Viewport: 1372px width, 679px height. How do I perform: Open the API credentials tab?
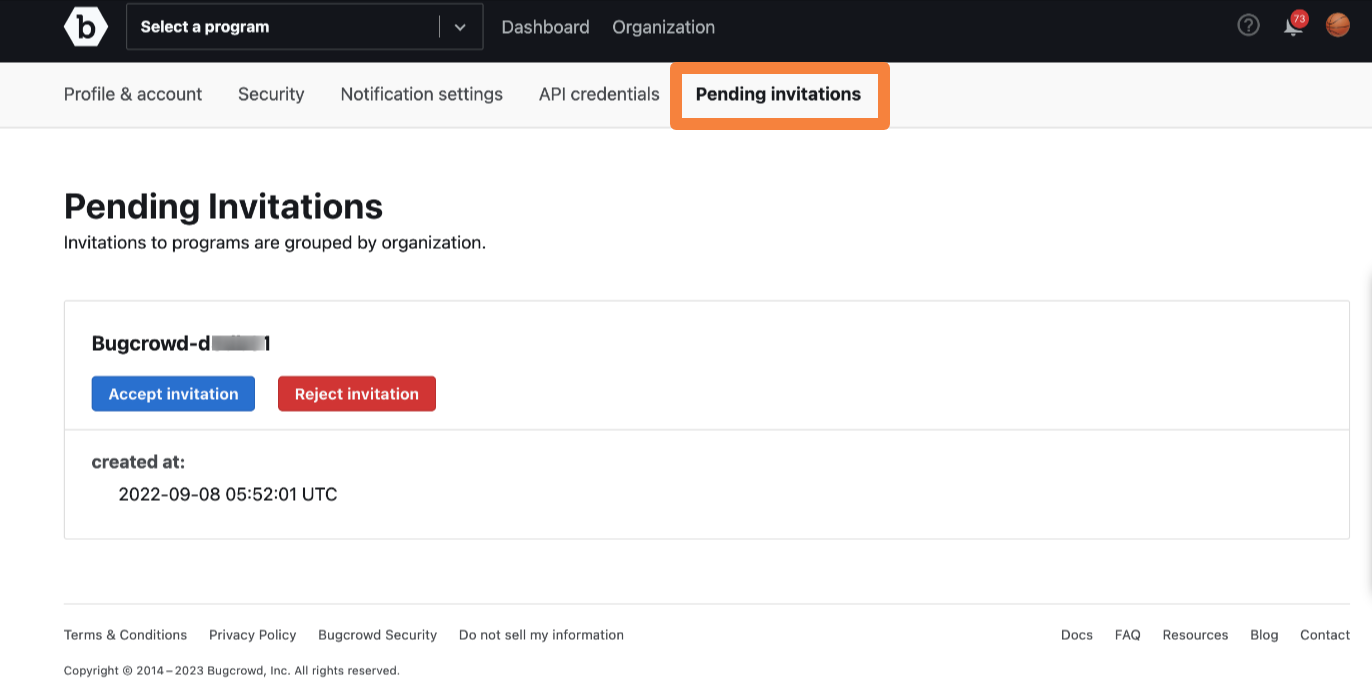(x=599, y=94)
